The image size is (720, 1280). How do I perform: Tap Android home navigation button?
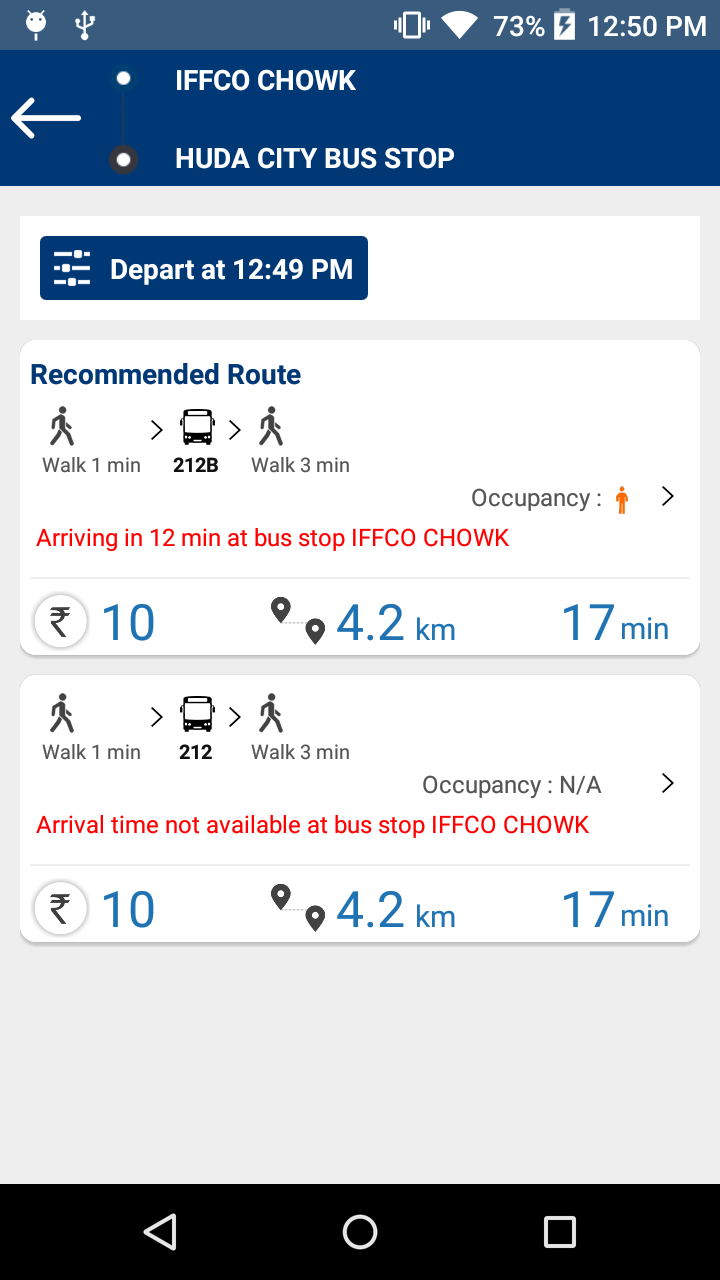coord(360,1232)
